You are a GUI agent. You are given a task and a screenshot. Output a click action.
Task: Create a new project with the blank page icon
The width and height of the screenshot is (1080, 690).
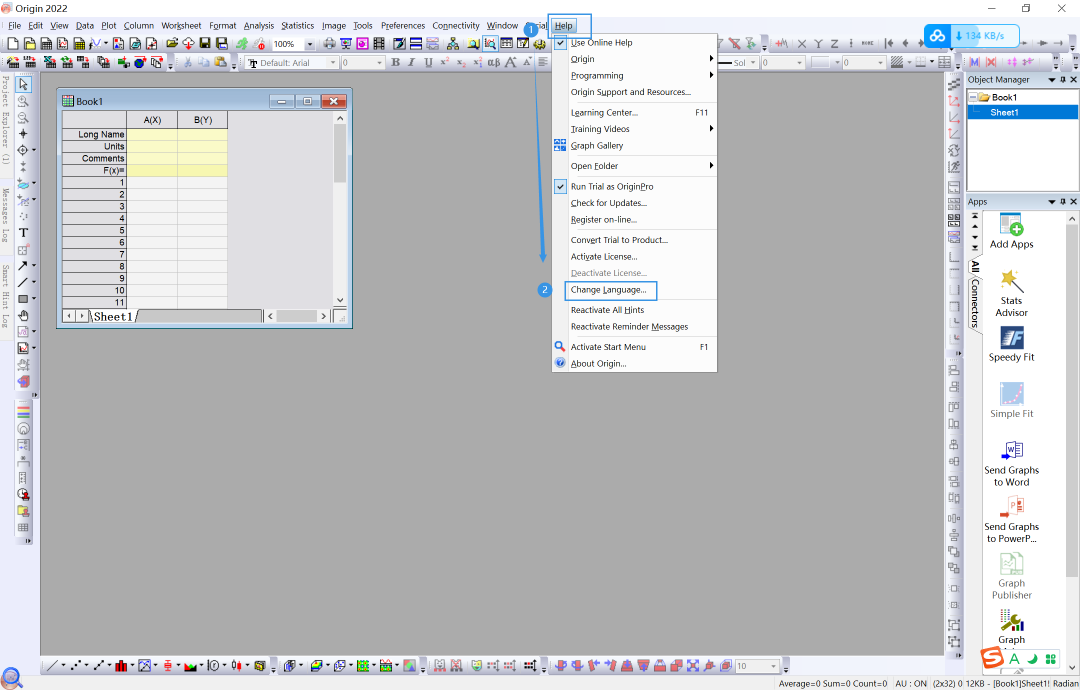click(12, 43)
